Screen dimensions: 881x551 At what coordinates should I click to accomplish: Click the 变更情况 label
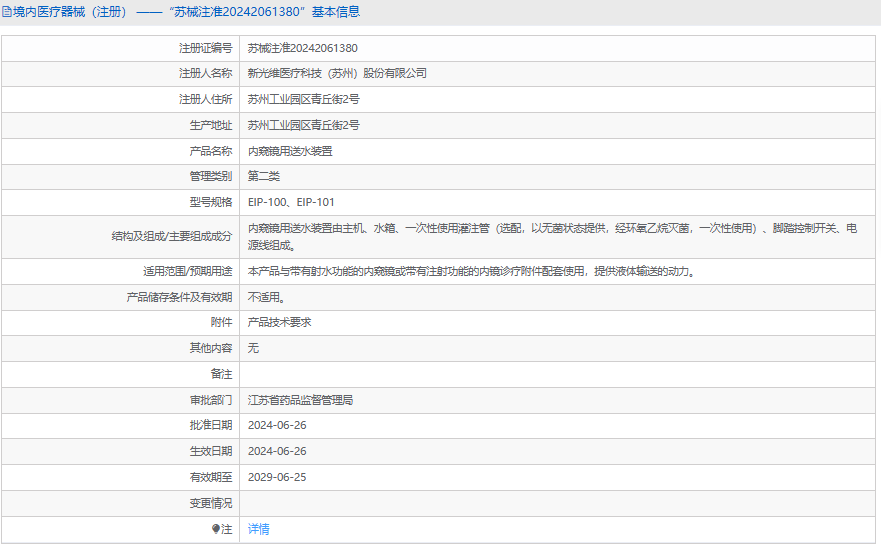211,503
